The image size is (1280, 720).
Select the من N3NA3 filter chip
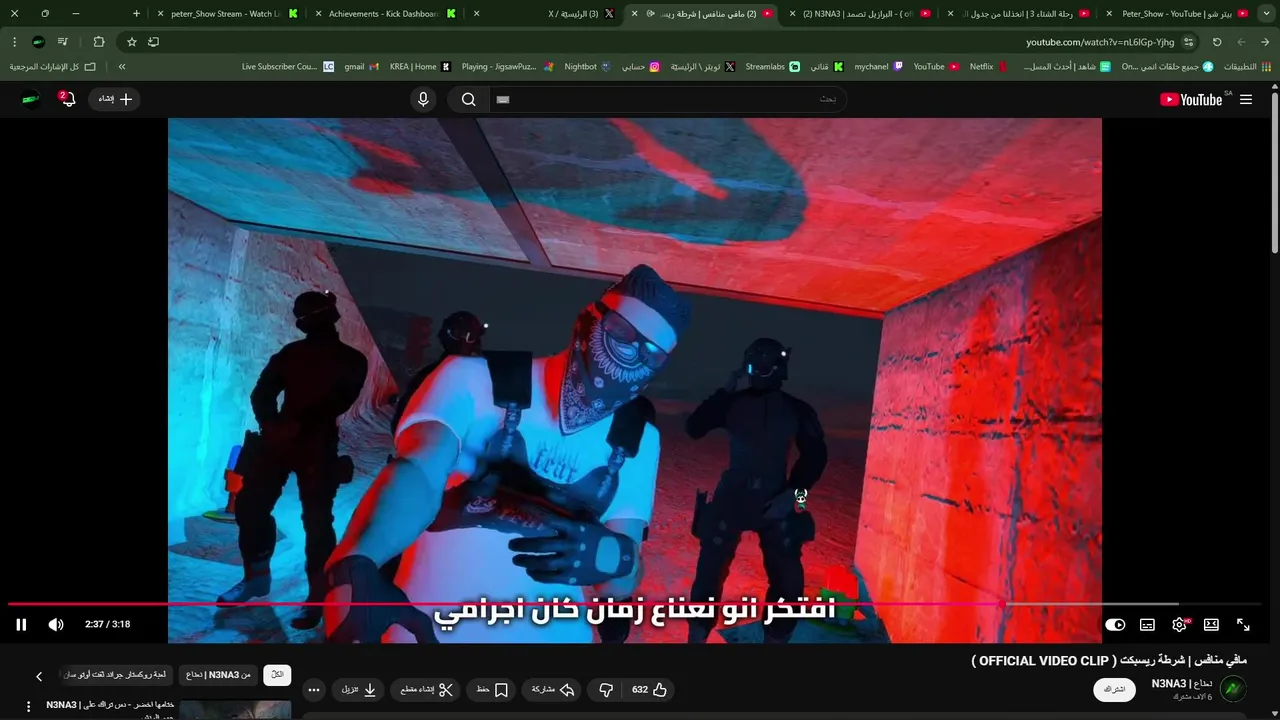pyautogui.click(x=218, y=675)
